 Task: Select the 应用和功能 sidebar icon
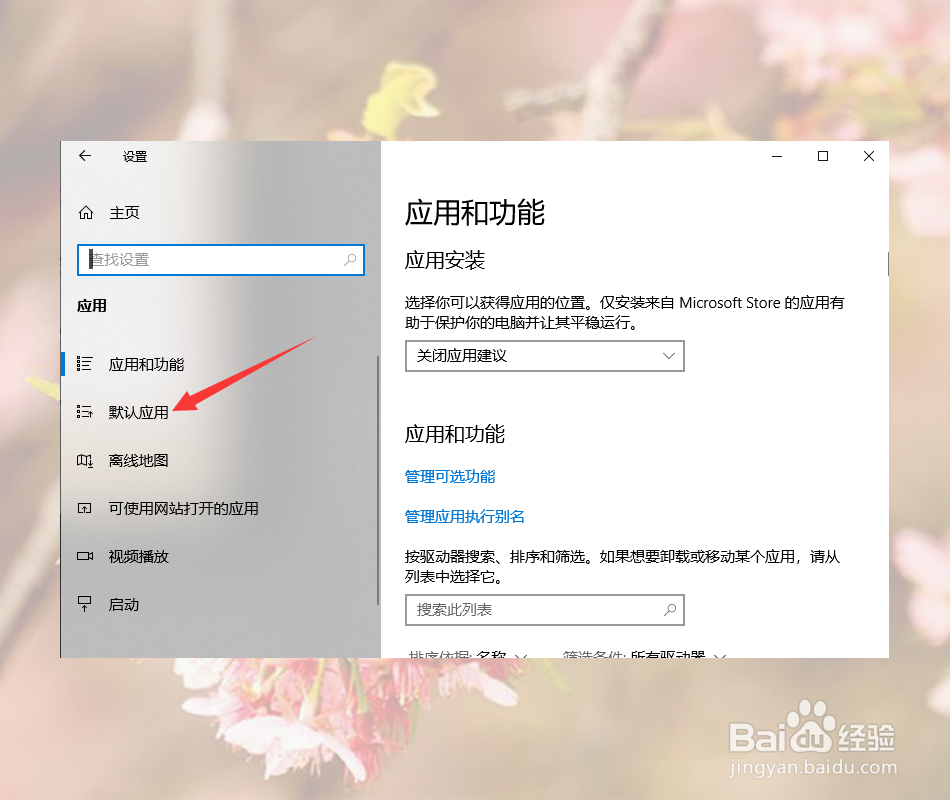[x=85, y=364]
